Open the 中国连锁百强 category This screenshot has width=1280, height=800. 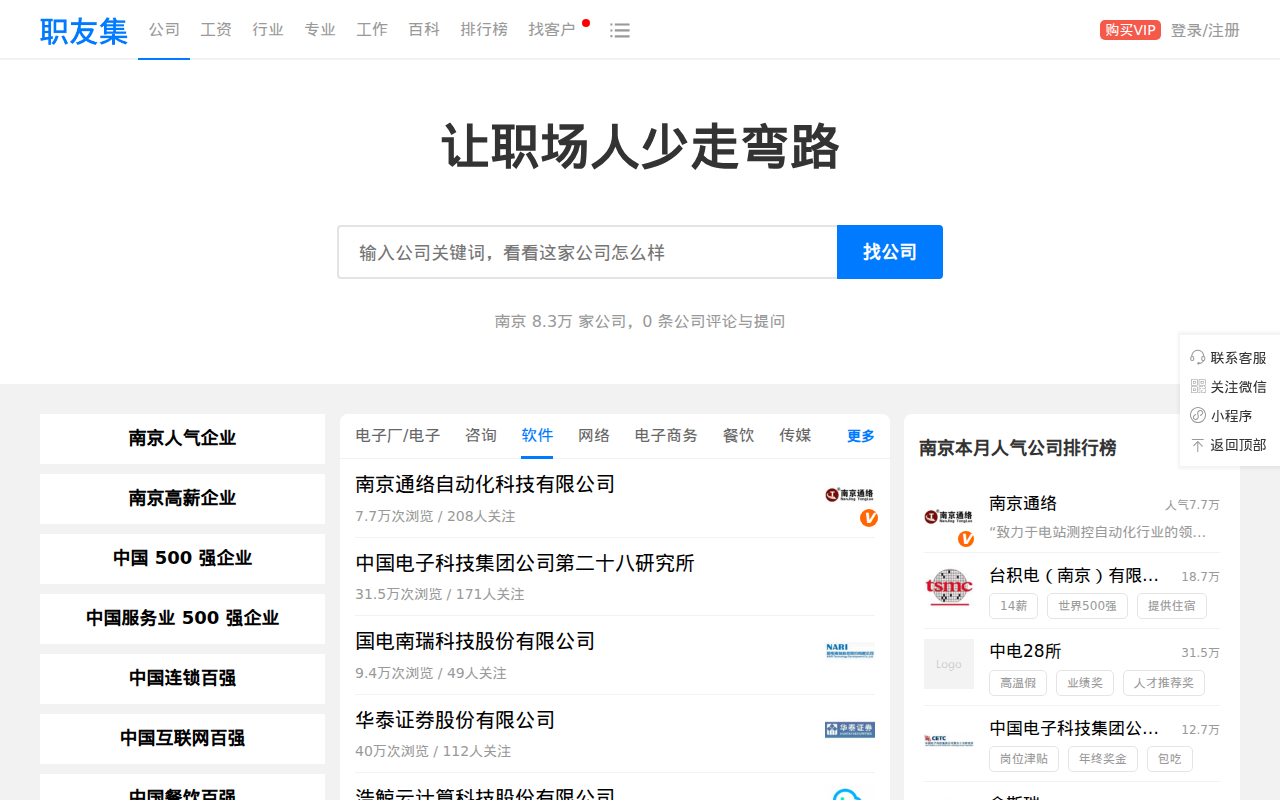click(182, 679)
